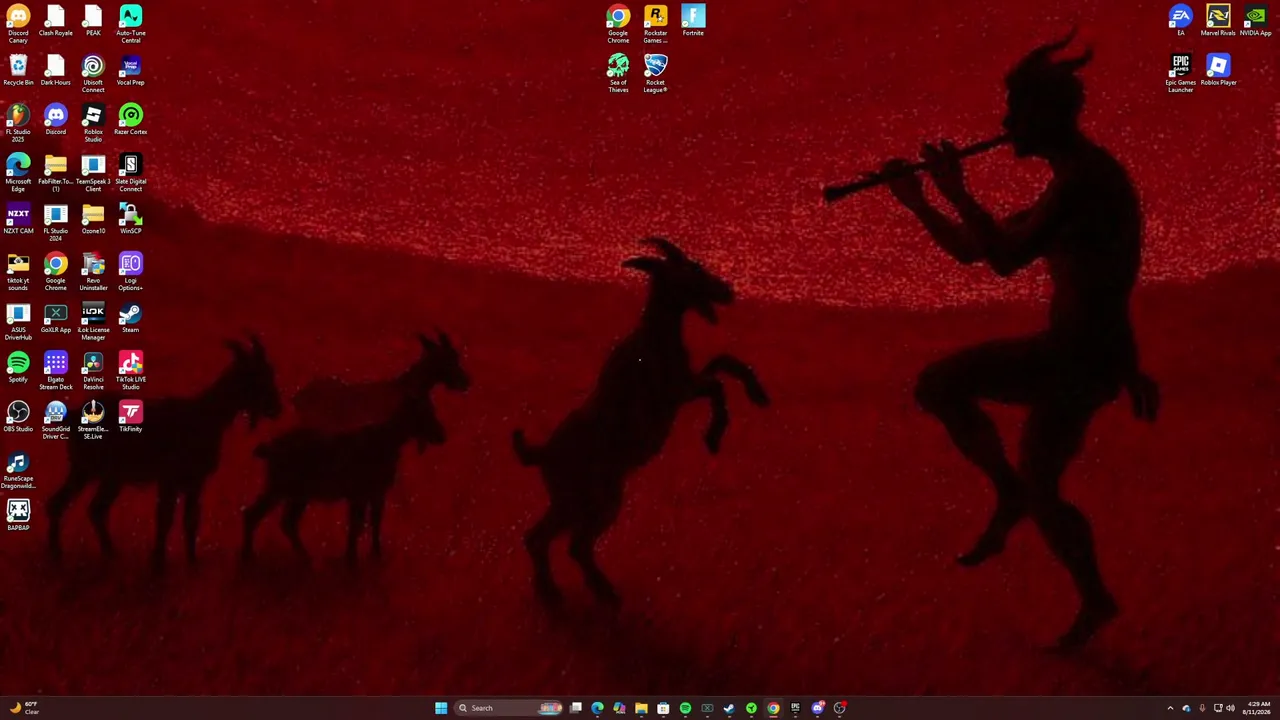Launch iLok License Manager from the desktop
Image resolution: width=1280 pixels, height=720 pixels.
click(93, 322)
